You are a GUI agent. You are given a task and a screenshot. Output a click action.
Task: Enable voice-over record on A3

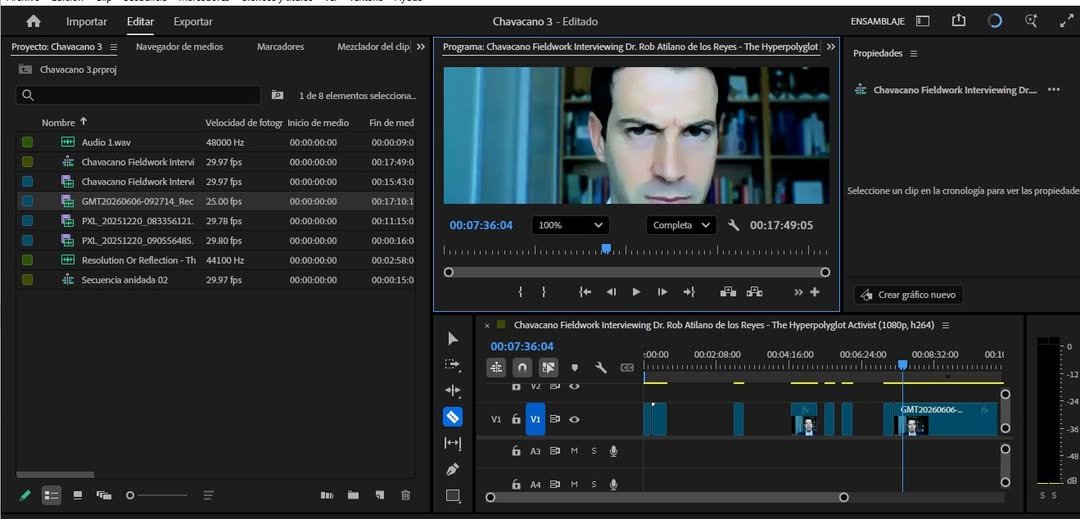pyautogui.click(x=613, y=451)
